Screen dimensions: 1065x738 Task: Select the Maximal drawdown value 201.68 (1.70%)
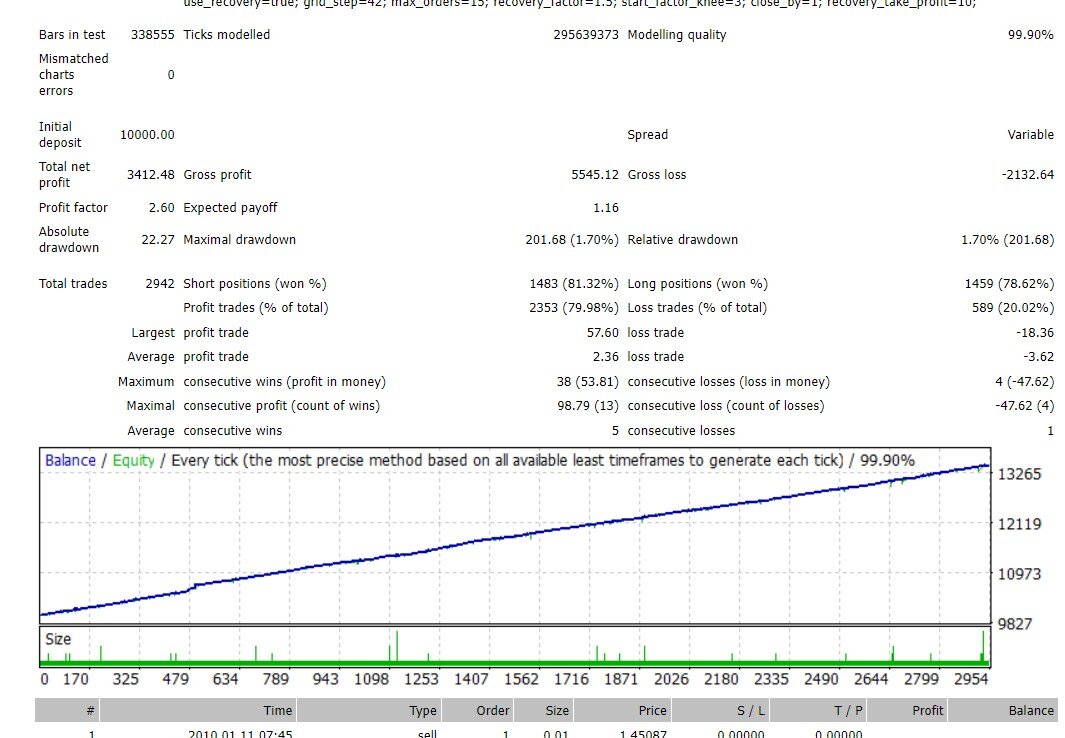[572, 240]
